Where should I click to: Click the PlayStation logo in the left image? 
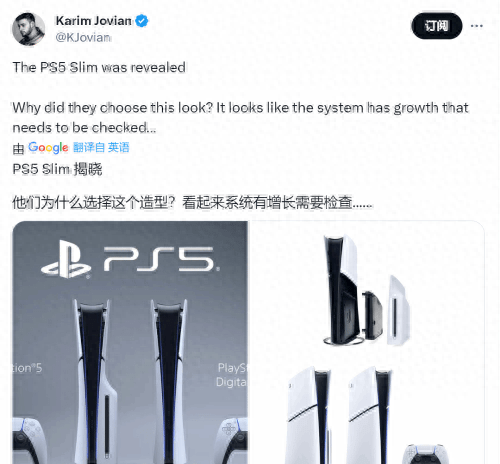tap(66, 259)
